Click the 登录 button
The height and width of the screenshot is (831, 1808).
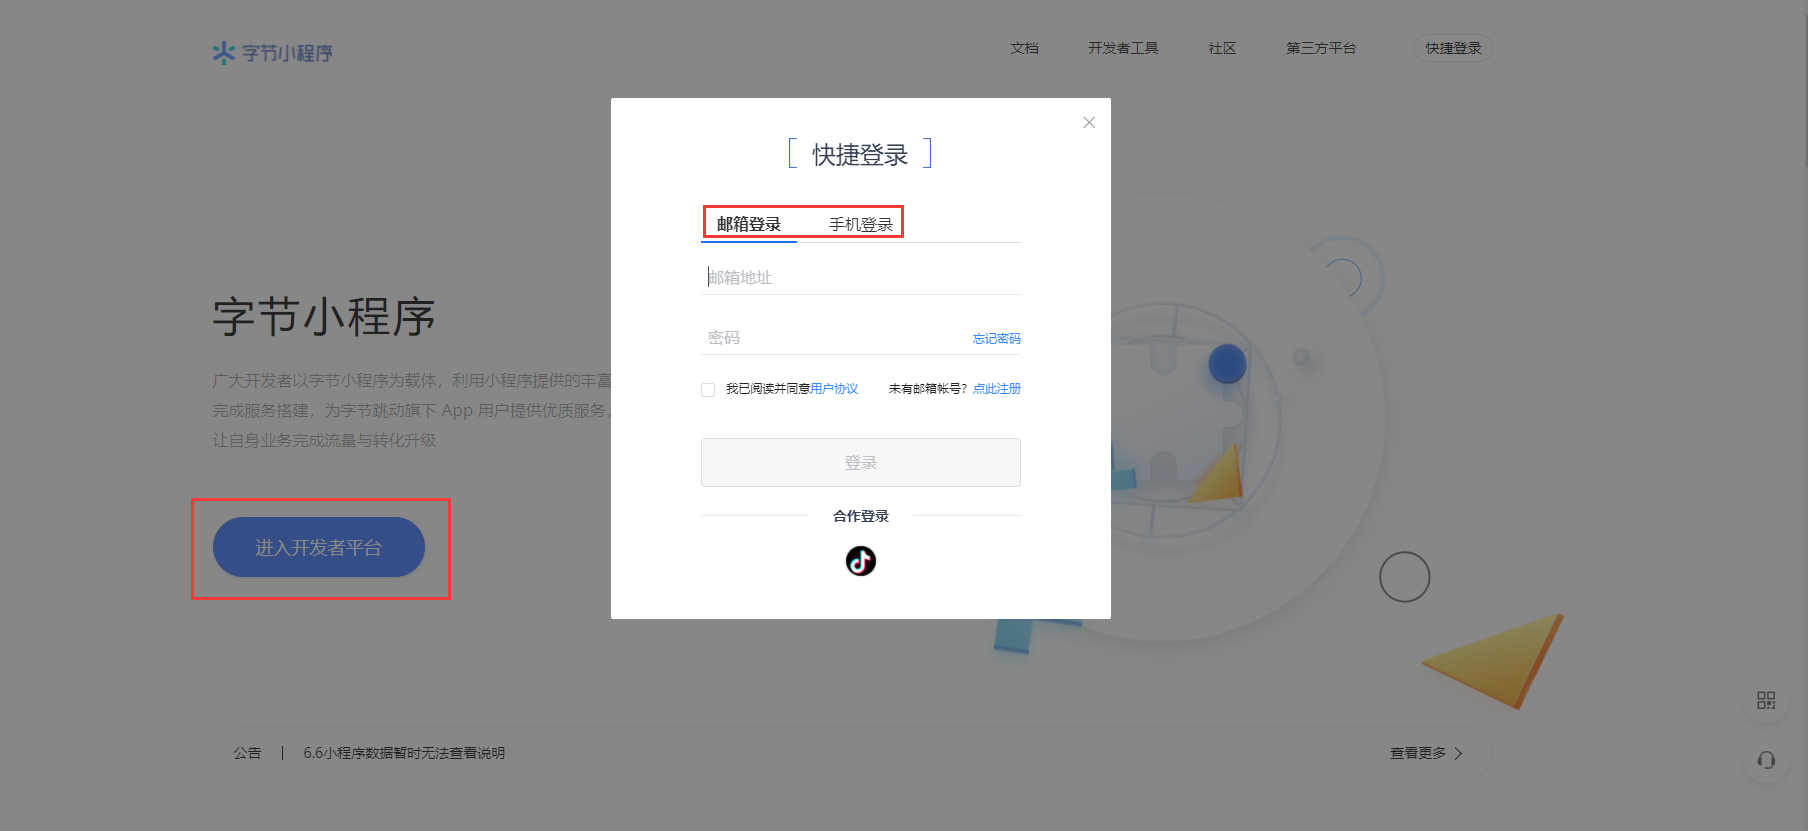pos(861,462)
